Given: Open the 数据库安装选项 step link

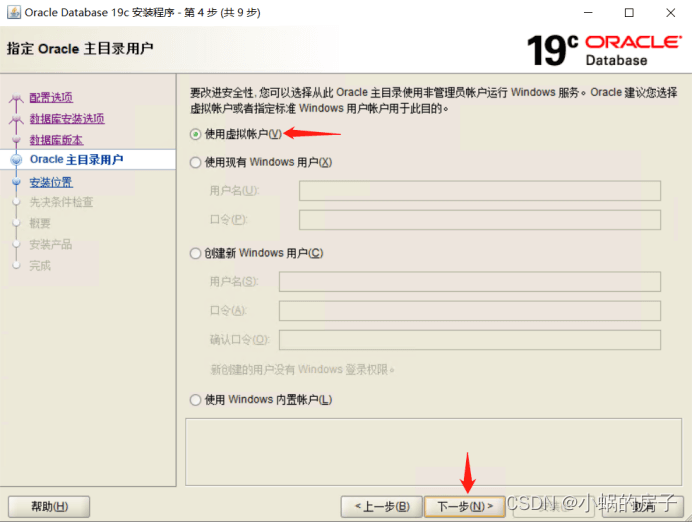Looking at the screenshot, I should [x=67, y=119].
